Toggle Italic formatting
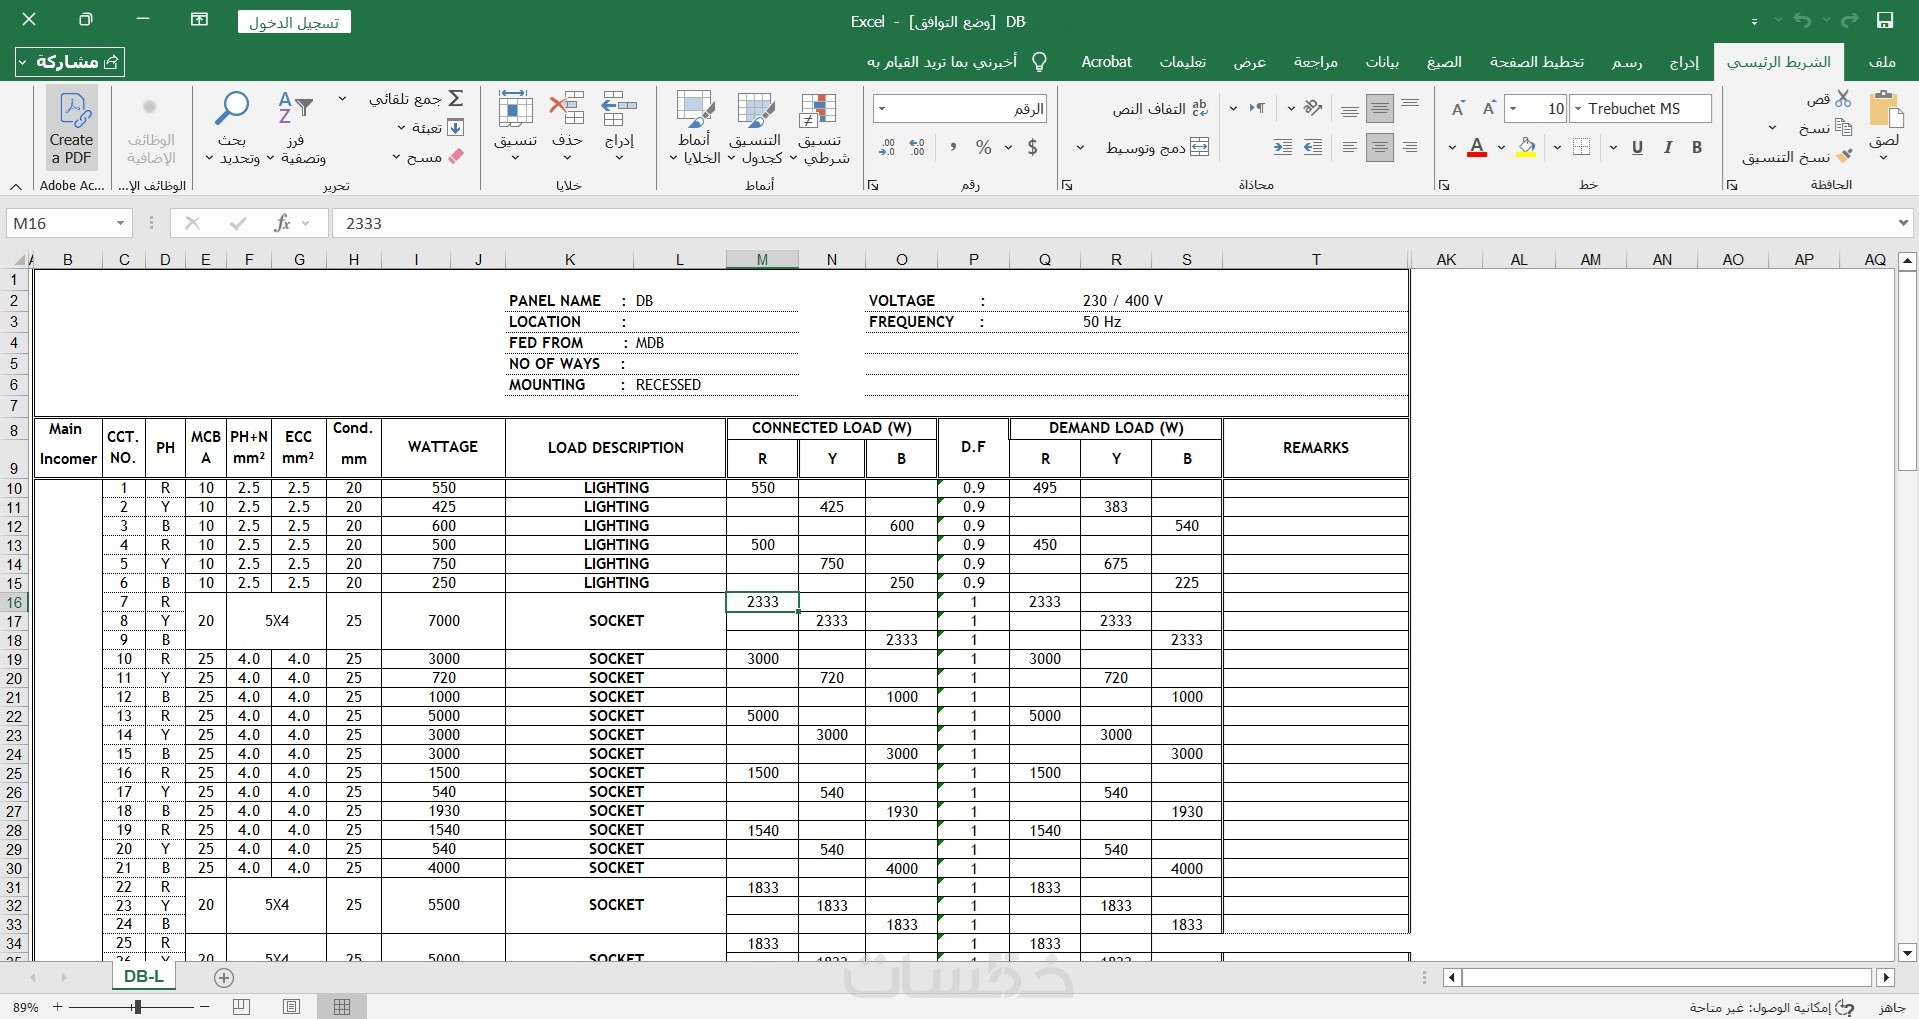 click(x=1667, y=148)
